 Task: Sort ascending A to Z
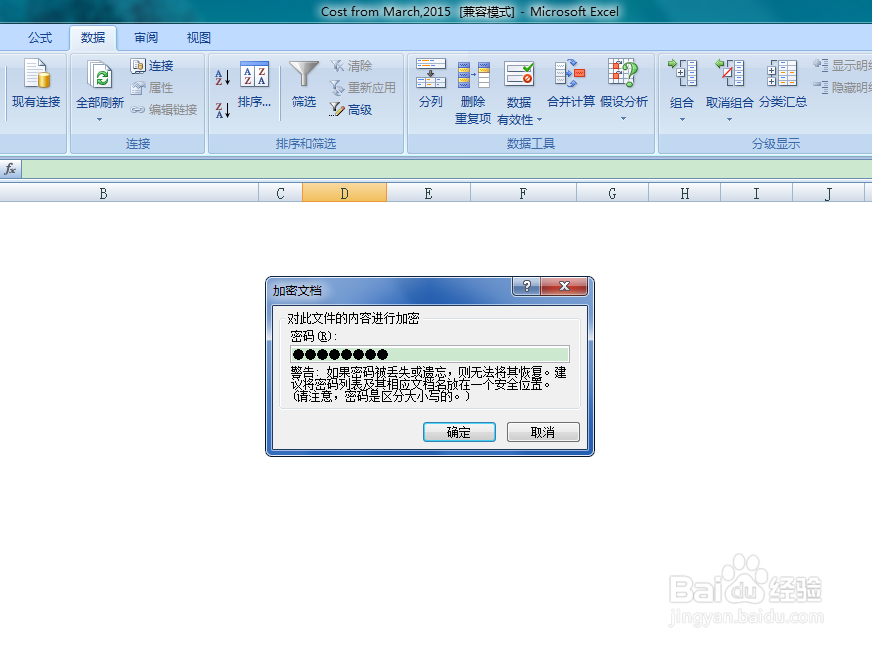[x=222, y=77]
